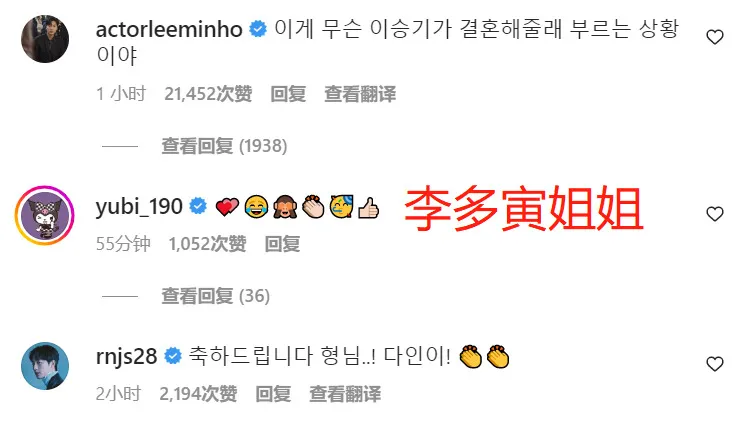The width and height of the screenshot is (743, 432).
Task: Reply to yubi_190's emoji comment
Action: click(282, 244)
